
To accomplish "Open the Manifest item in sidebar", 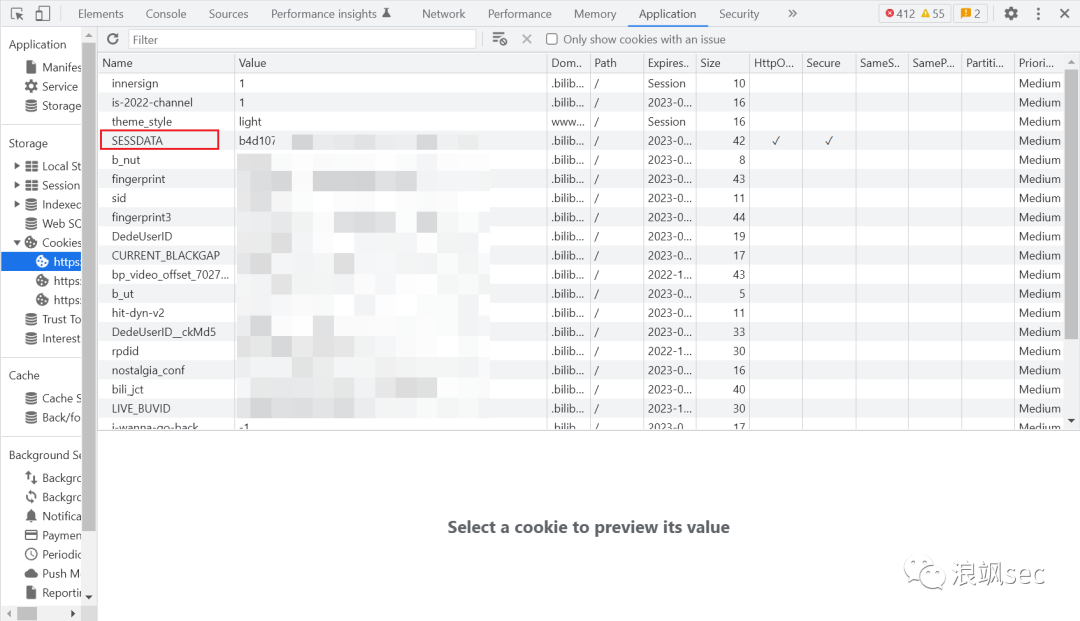I will tap(53, 67).
